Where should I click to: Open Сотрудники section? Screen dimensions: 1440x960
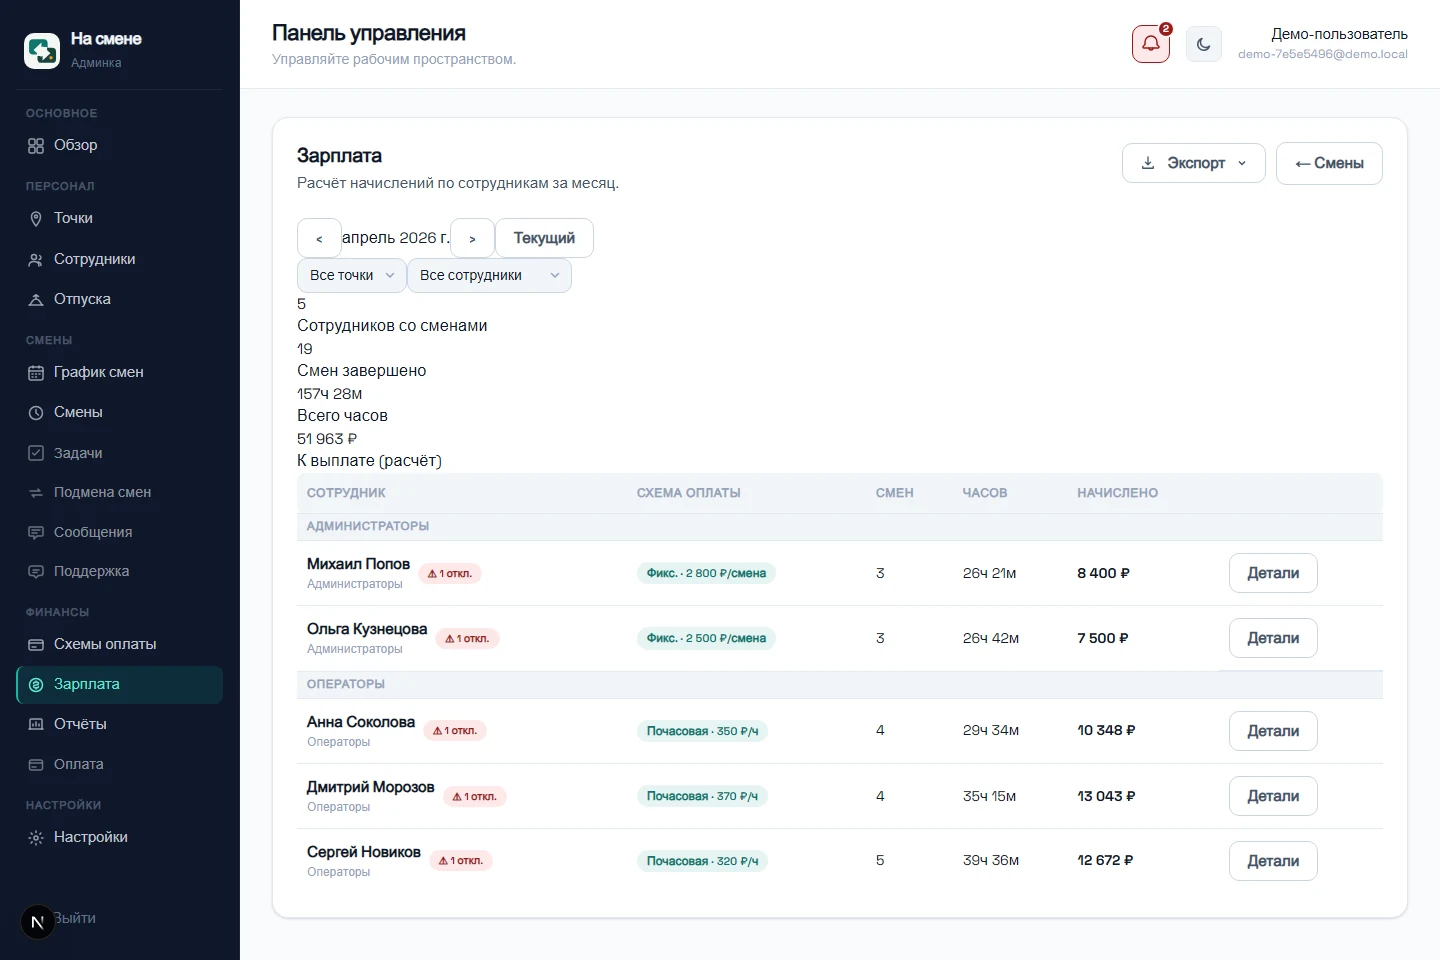pos(120,259)
